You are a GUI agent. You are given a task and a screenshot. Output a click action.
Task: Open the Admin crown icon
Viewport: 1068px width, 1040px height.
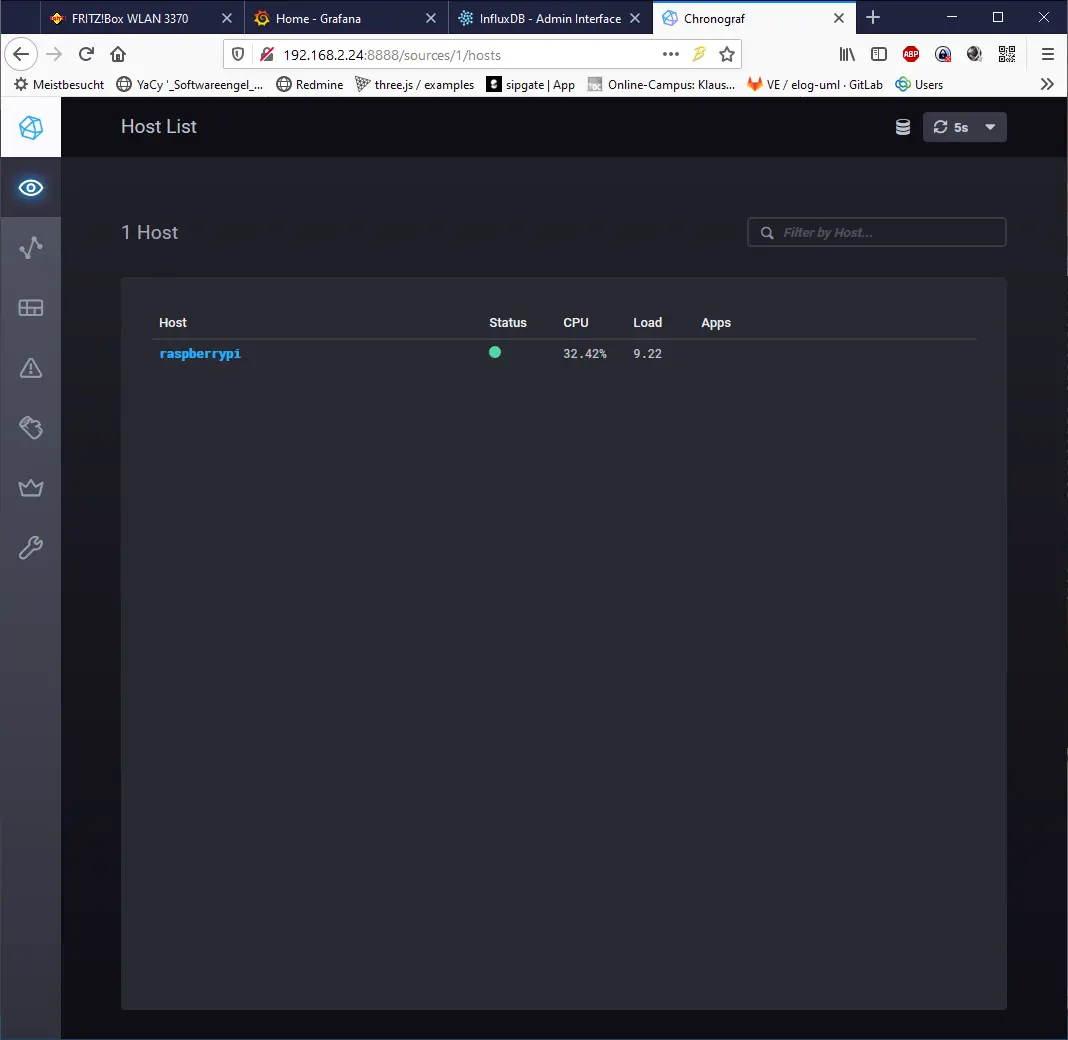click(31, 488)
